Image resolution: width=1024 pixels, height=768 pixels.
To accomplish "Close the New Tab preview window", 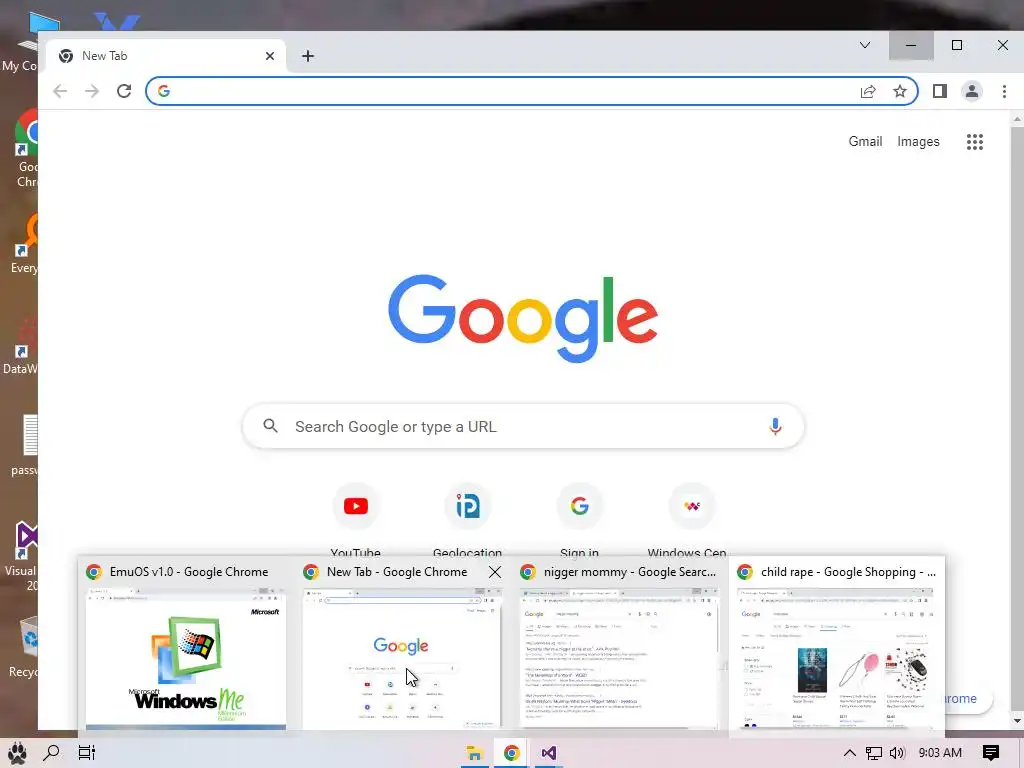I will click(495, 572).
